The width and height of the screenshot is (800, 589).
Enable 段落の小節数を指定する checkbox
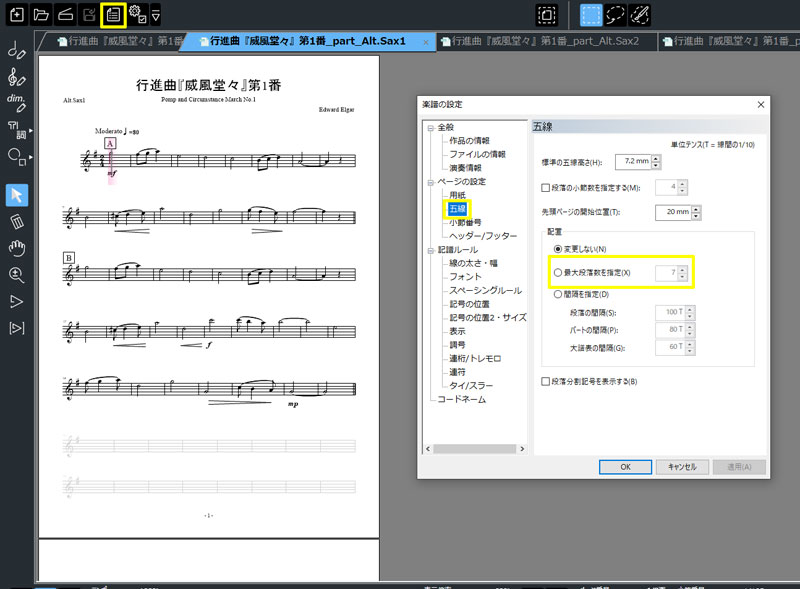pyautogui.click(x=545, y=188)
